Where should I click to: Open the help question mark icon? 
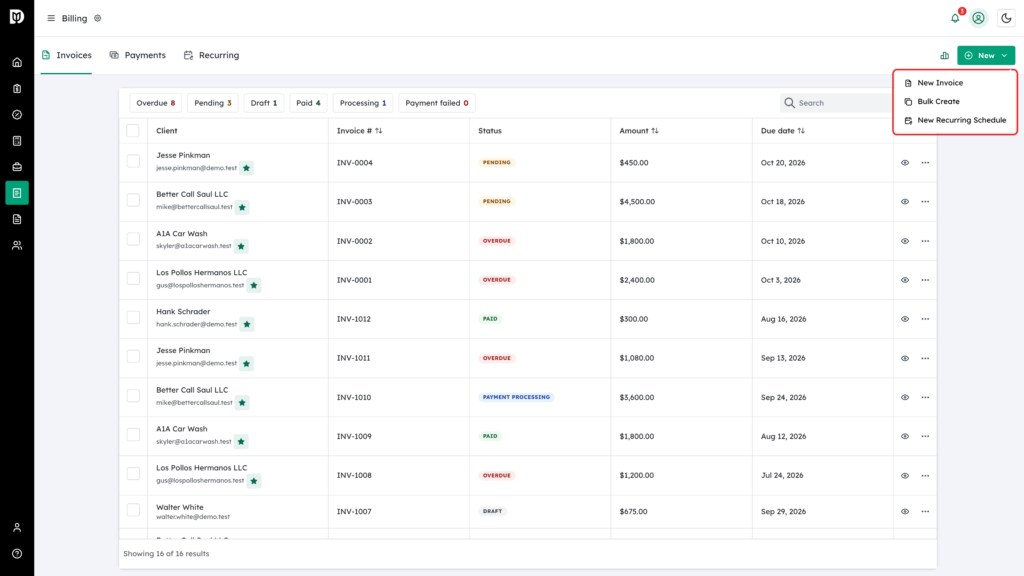(17, 554)
